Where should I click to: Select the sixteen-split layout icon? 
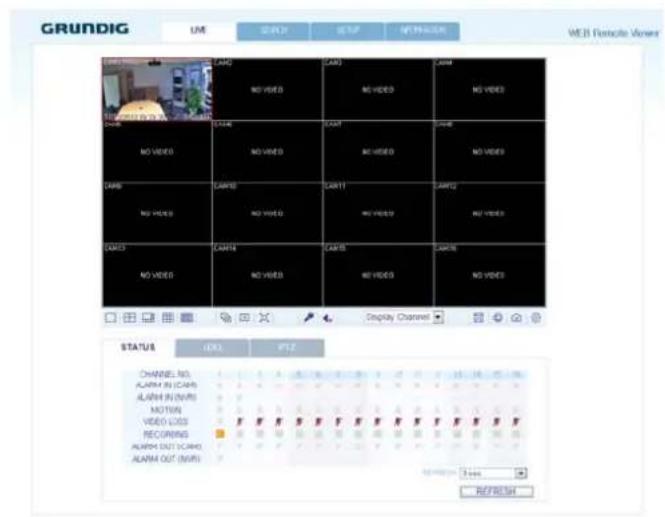[x=187, y=318]
